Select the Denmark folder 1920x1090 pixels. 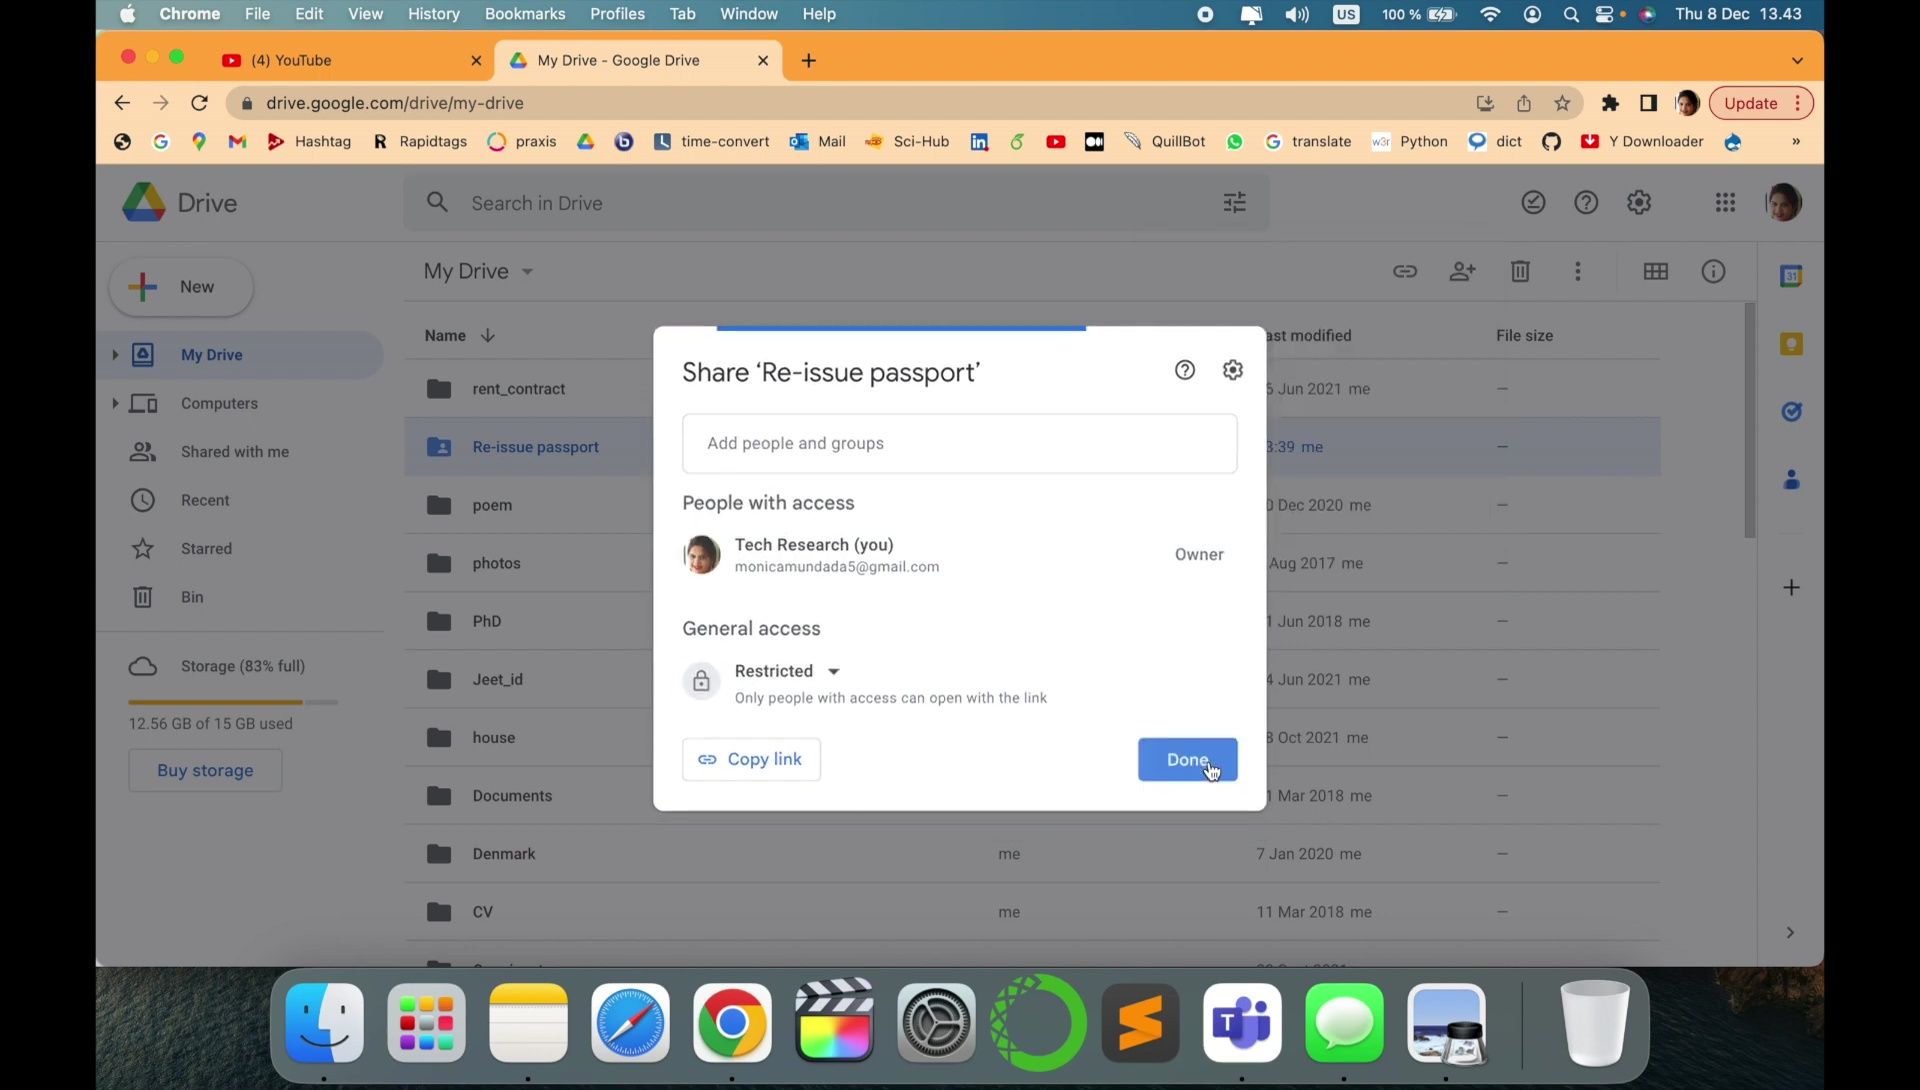[x=1032, y=854]
